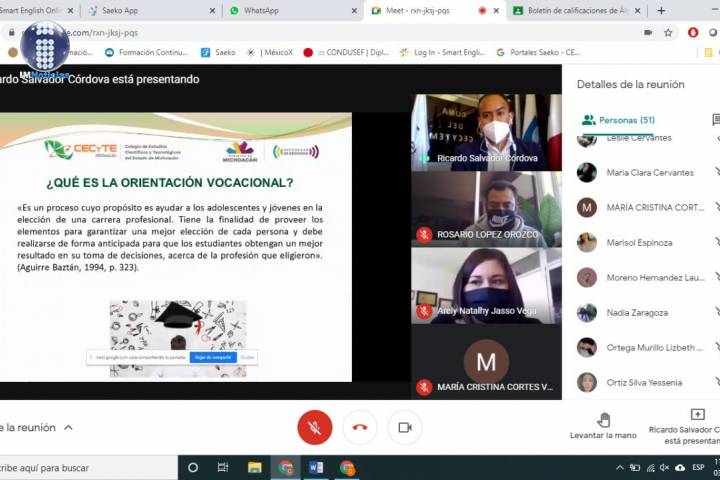The height and width of the screenshot is (480, 720).
Task: Hang up the call
Action: coord(360,427)
